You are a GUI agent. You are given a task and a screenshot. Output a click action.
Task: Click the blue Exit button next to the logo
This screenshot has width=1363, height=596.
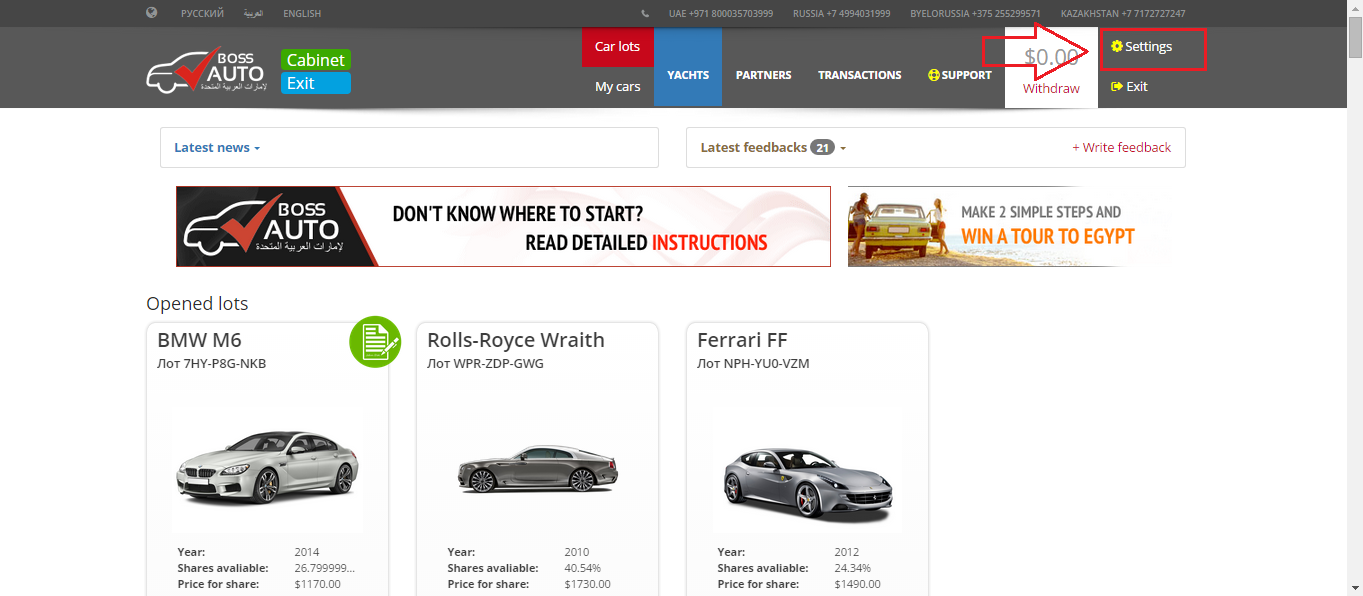point(316,83)
